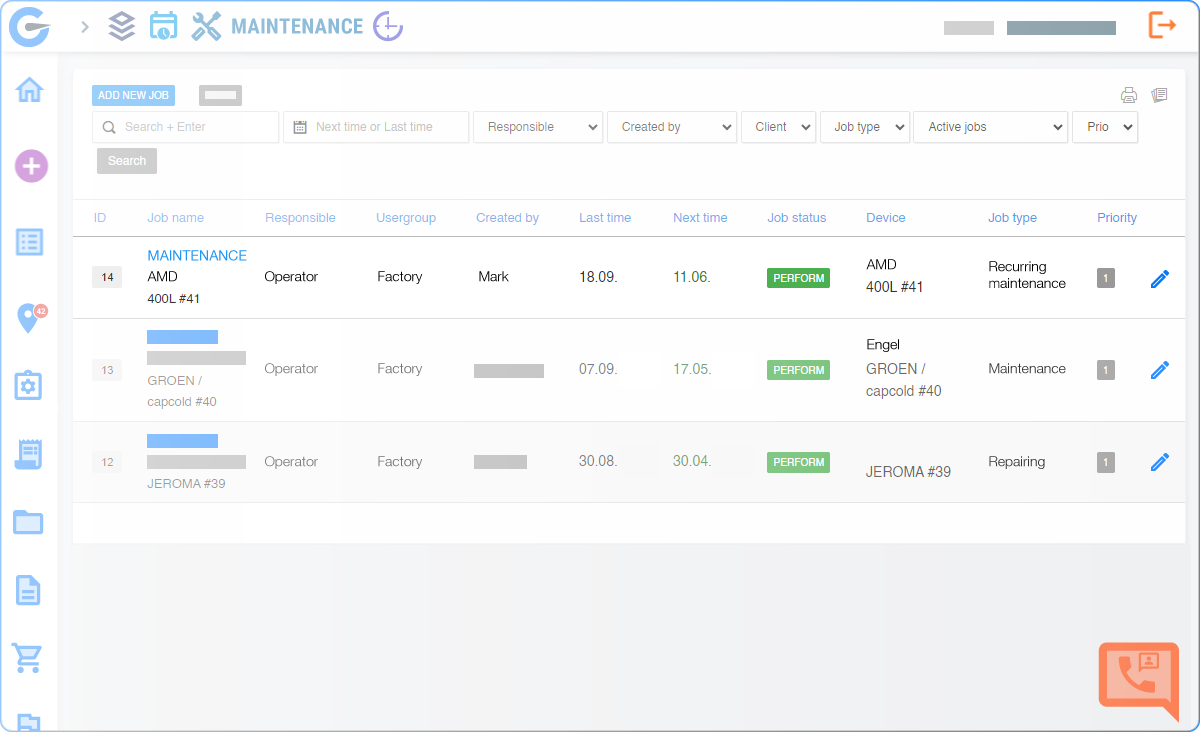Open the Responsible filter dropdown

tap(538, 127)
